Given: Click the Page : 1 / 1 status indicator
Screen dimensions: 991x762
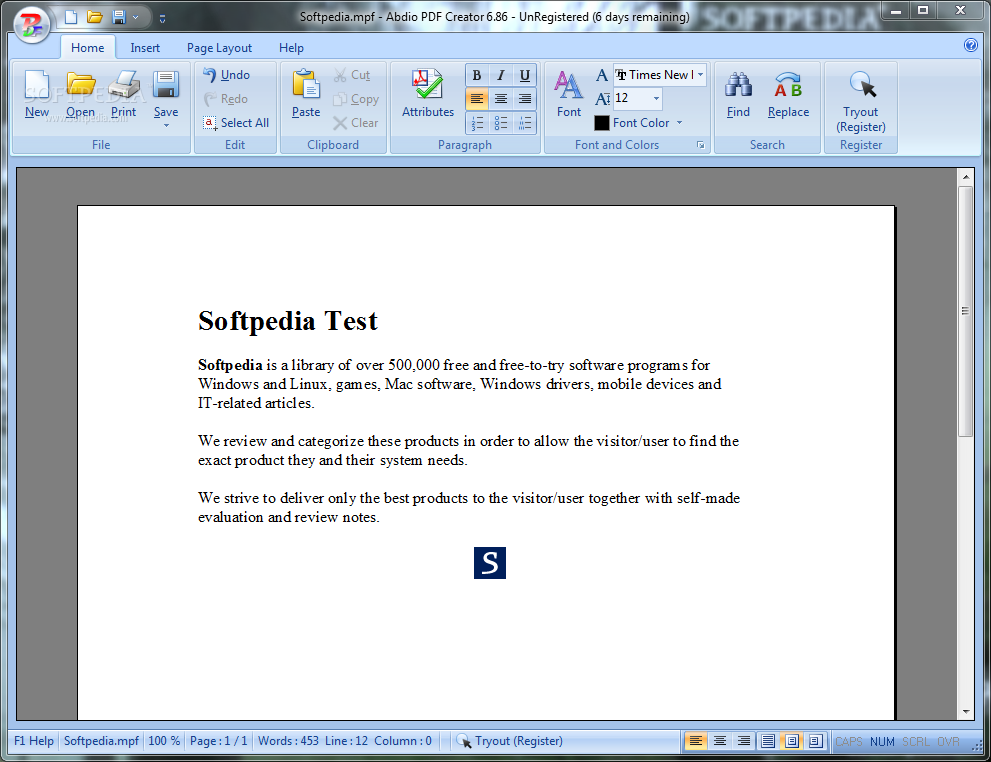Looking at the screenshot, I should pos(219,741).
